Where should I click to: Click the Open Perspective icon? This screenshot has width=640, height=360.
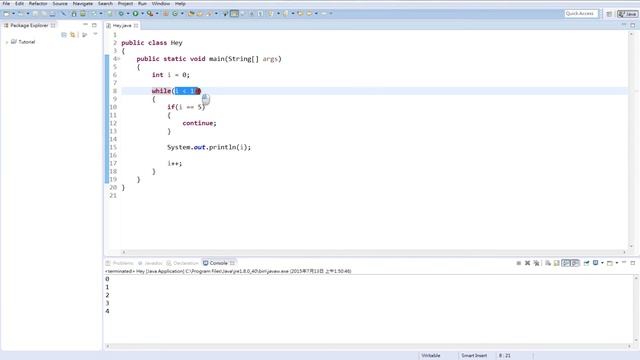pos(609,14)
